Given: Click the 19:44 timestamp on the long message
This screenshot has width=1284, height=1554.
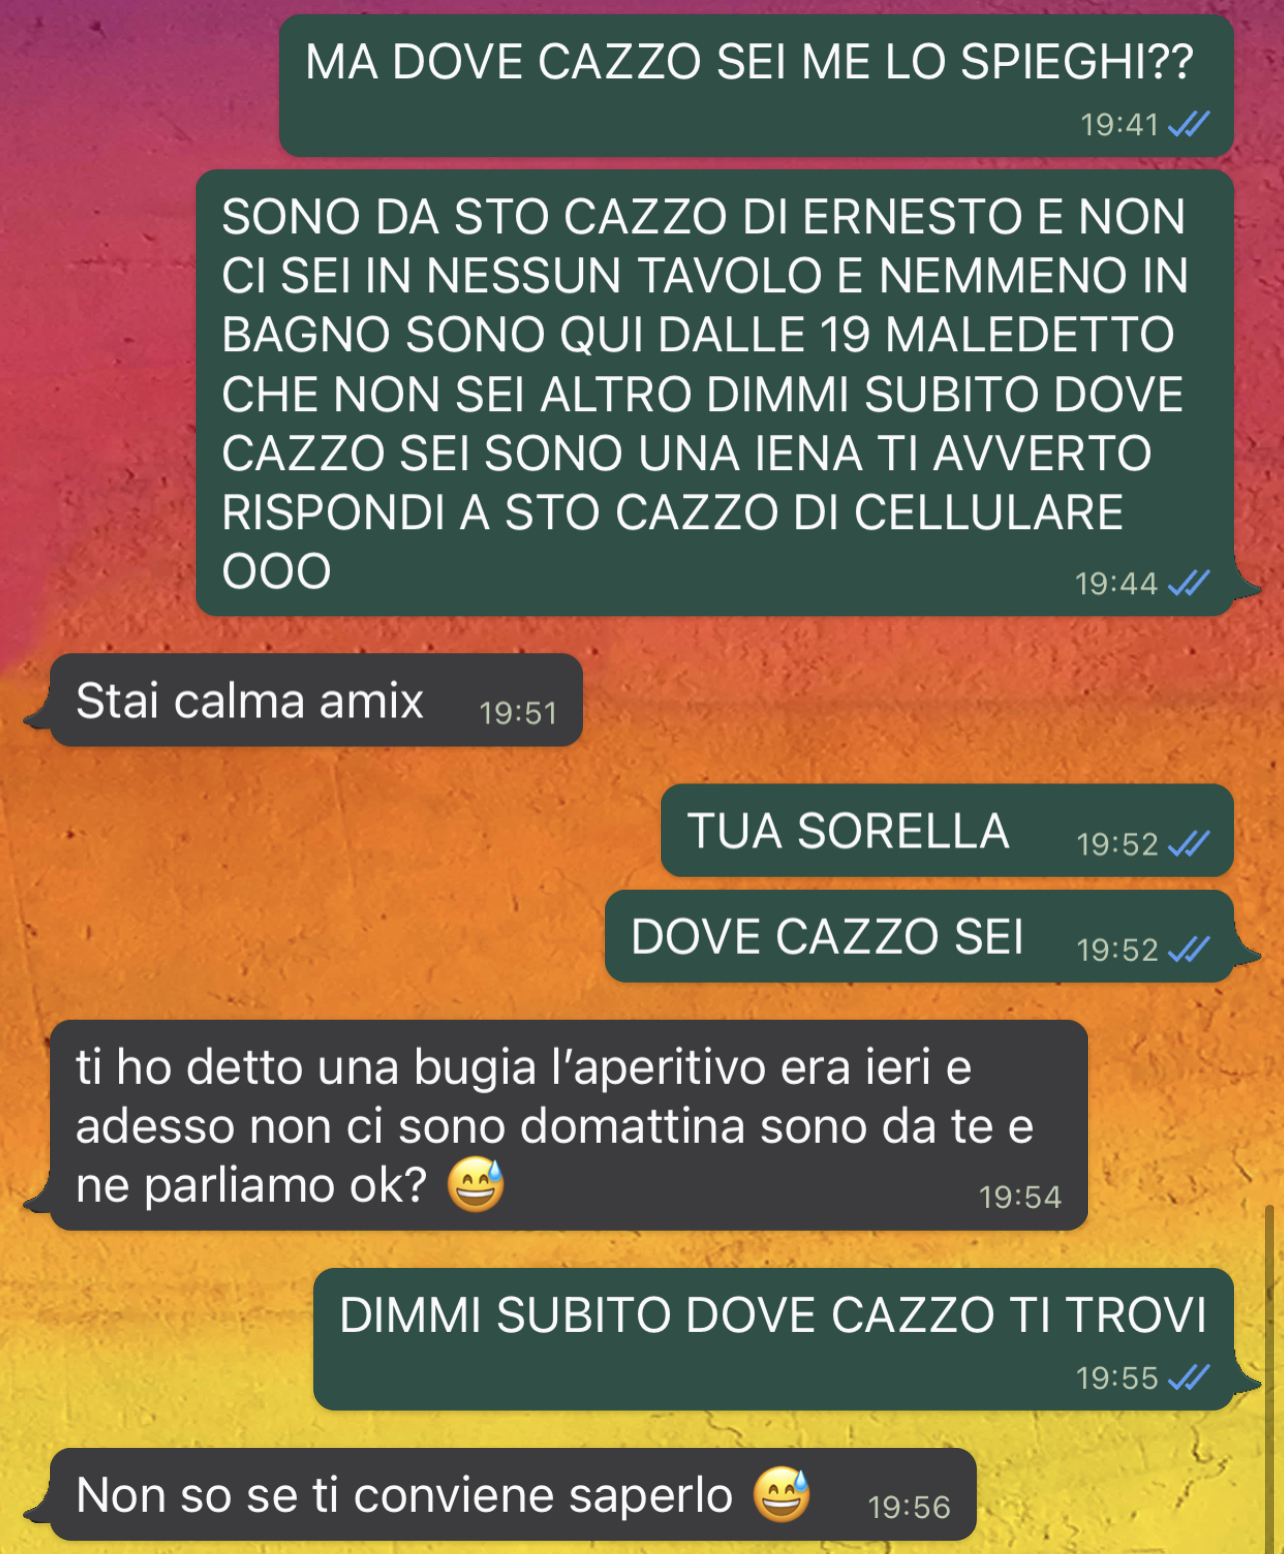Looking at the screenshot, I should pyautogui.click(x=1116, y=583).
